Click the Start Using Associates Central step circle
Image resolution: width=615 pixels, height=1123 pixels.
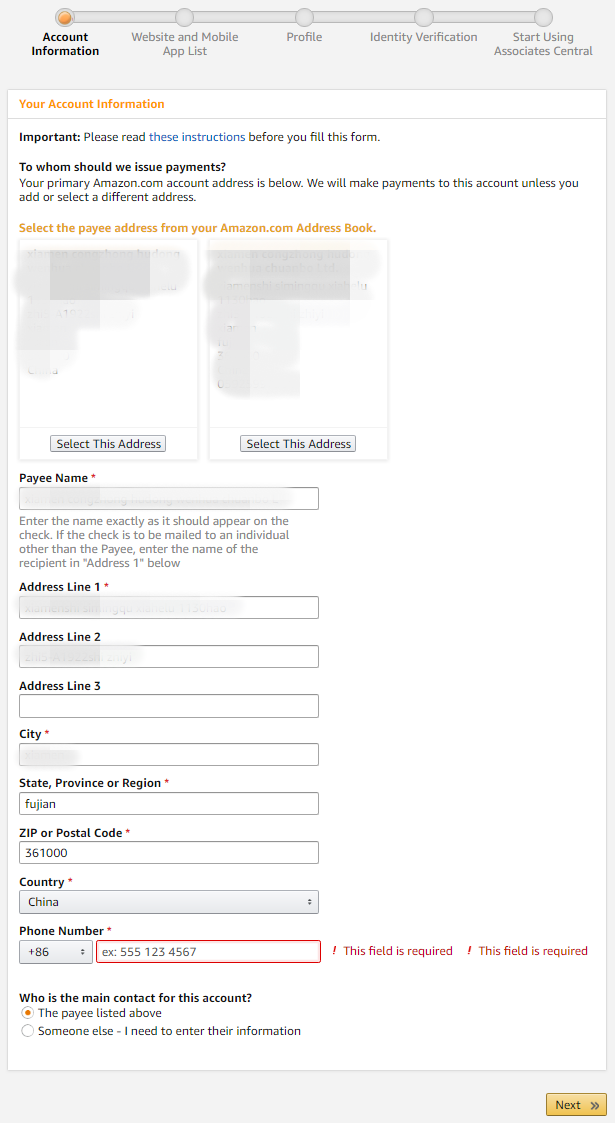pos(543,17)
